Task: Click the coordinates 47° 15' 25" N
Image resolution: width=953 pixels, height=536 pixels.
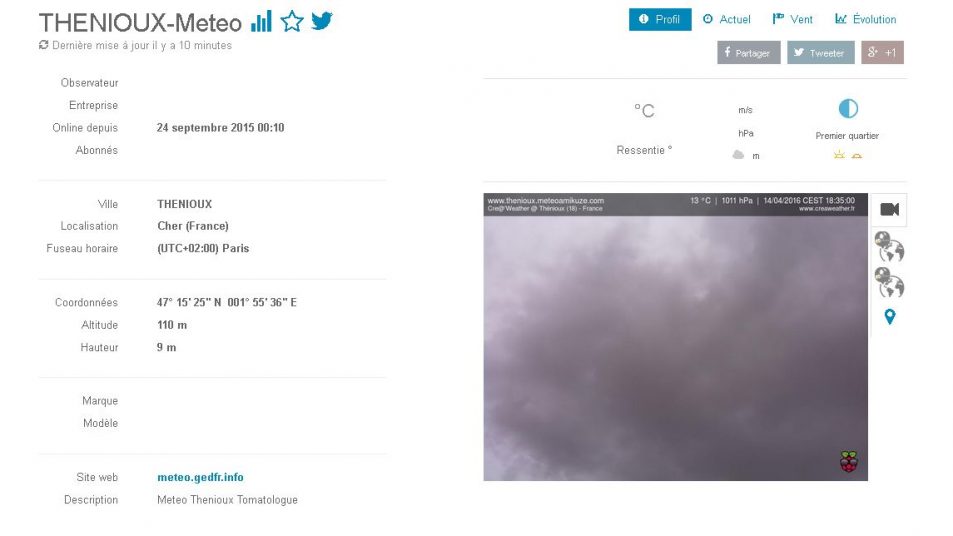Action: click(189, 303)
